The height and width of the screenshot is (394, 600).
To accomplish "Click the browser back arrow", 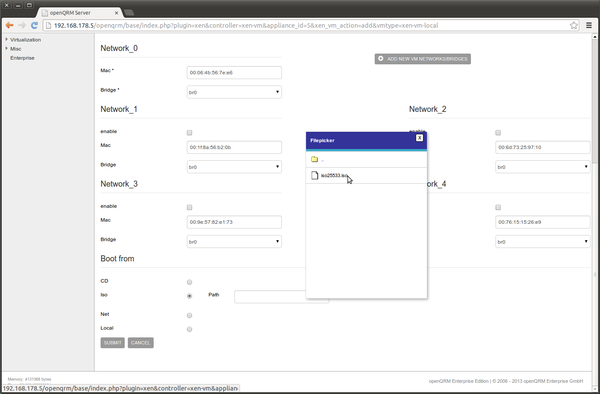I will tap(10, 25).
